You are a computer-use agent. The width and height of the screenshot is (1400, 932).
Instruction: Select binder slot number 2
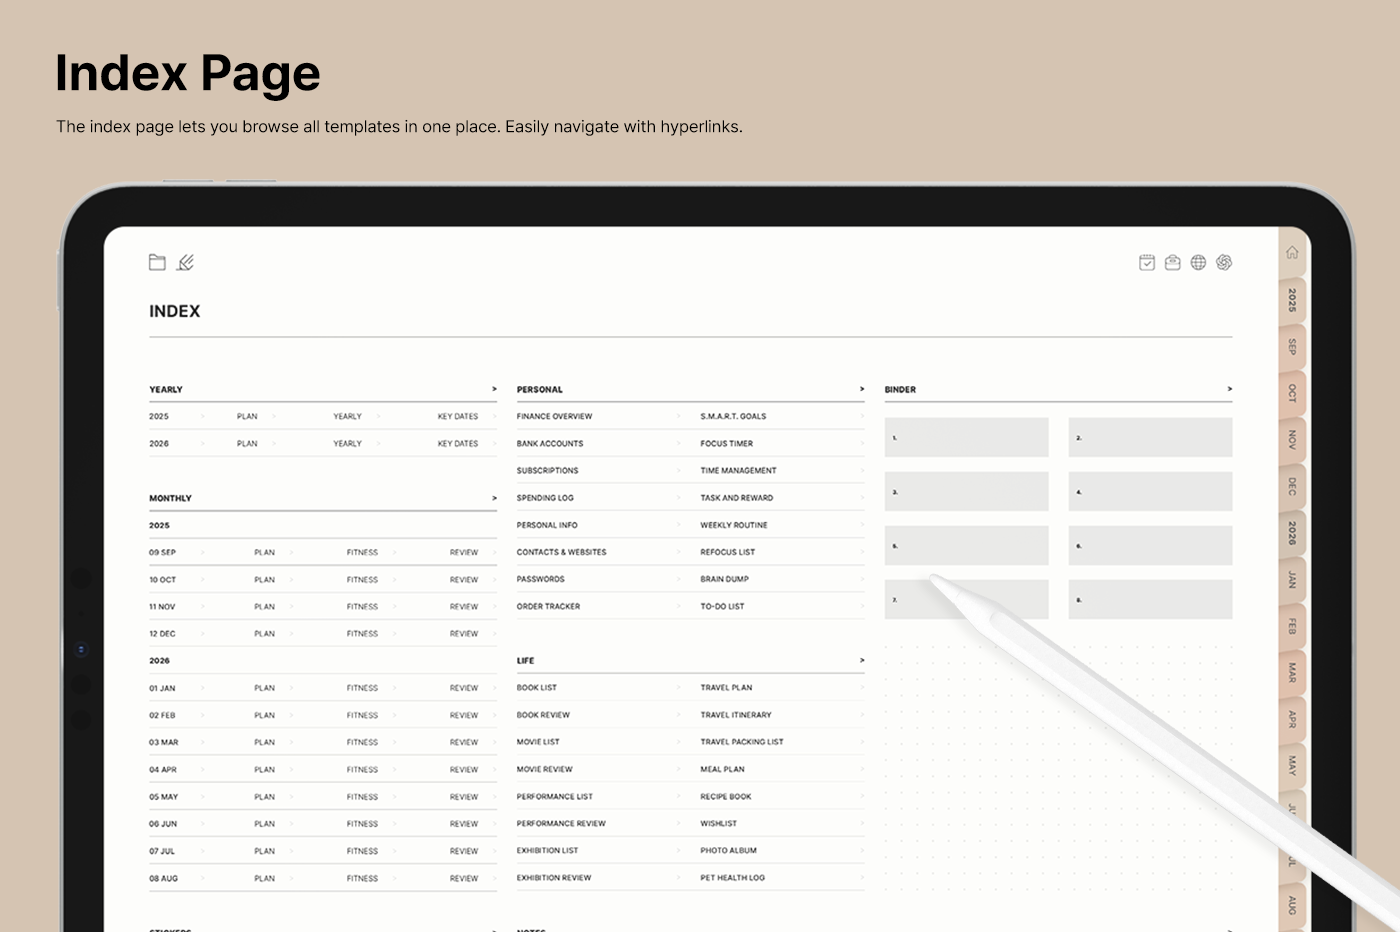1150,438
